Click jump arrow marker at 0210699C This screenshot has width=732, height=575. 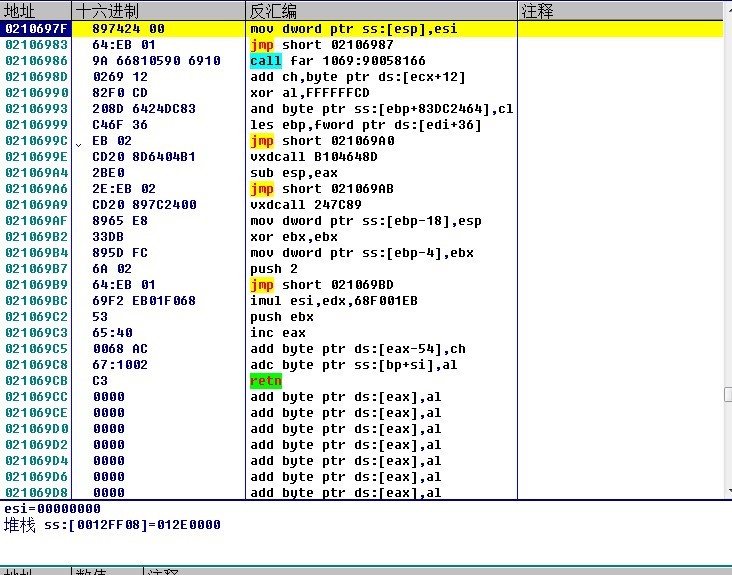pos(78,145)
